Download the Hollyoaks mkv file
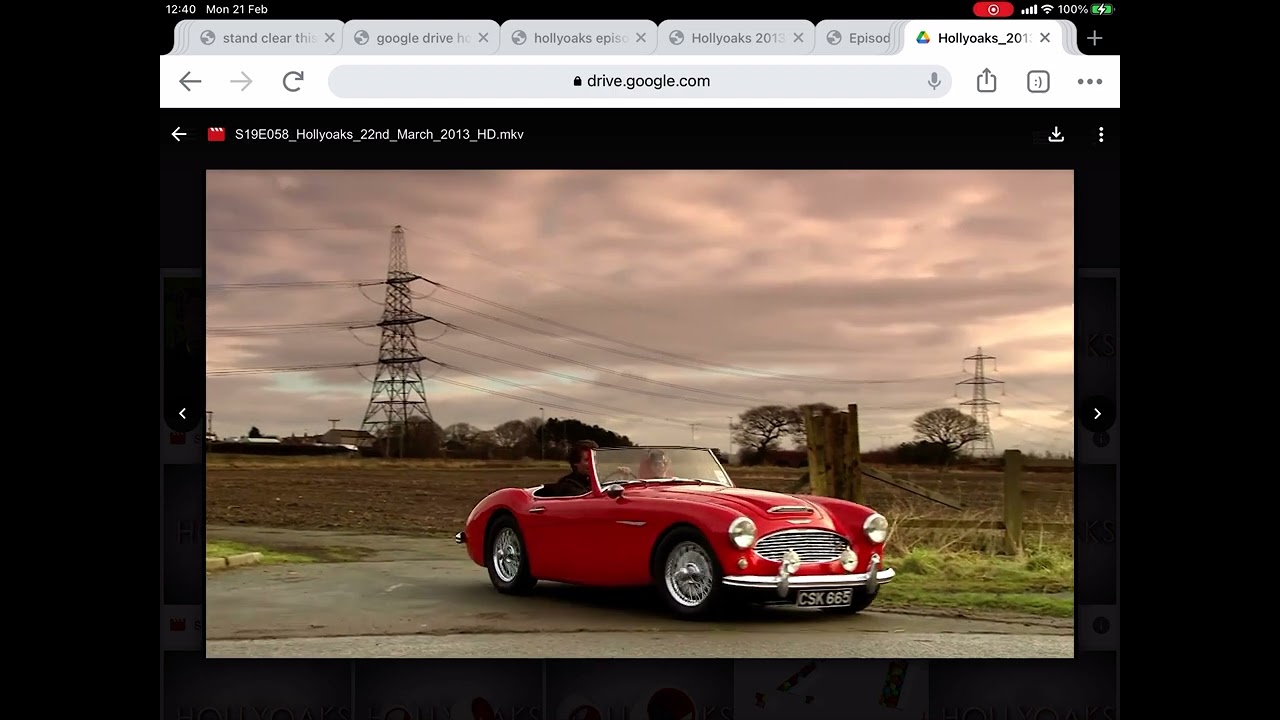Viewport: 1280px width, 720px height. pyautogui.click(x=1056, y=134)
